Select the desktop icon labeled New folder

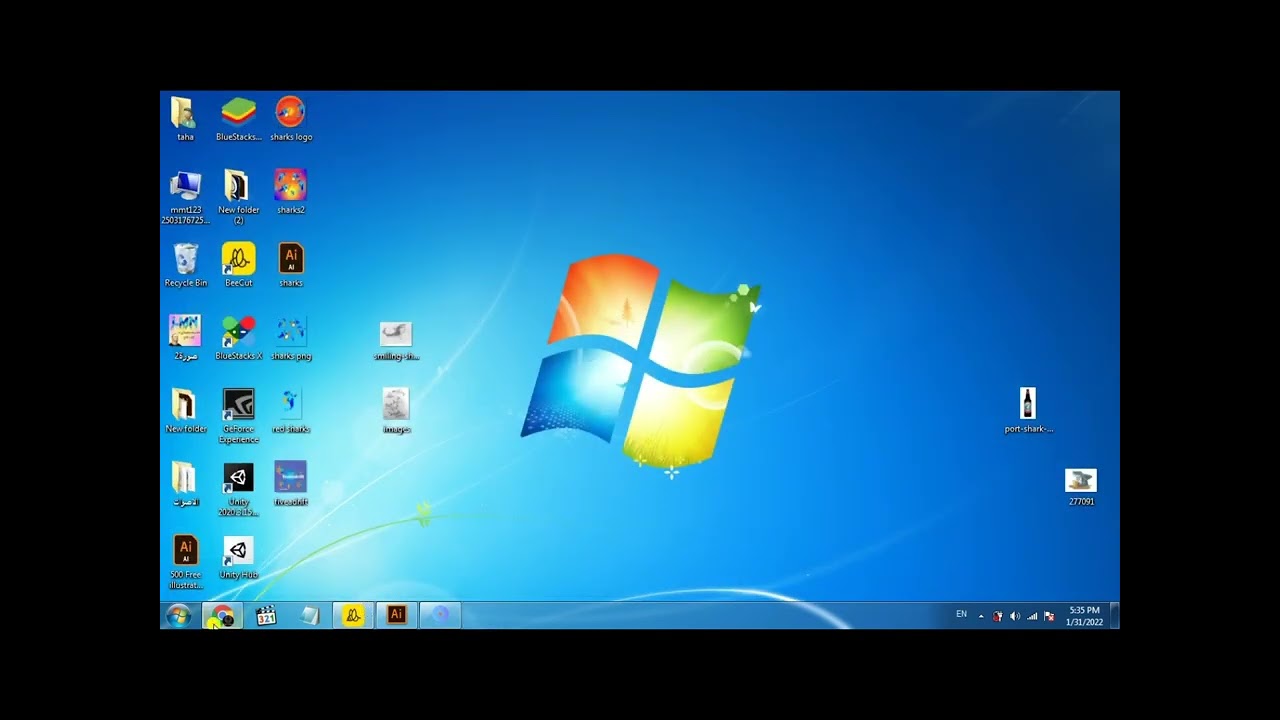pos(185,410)
